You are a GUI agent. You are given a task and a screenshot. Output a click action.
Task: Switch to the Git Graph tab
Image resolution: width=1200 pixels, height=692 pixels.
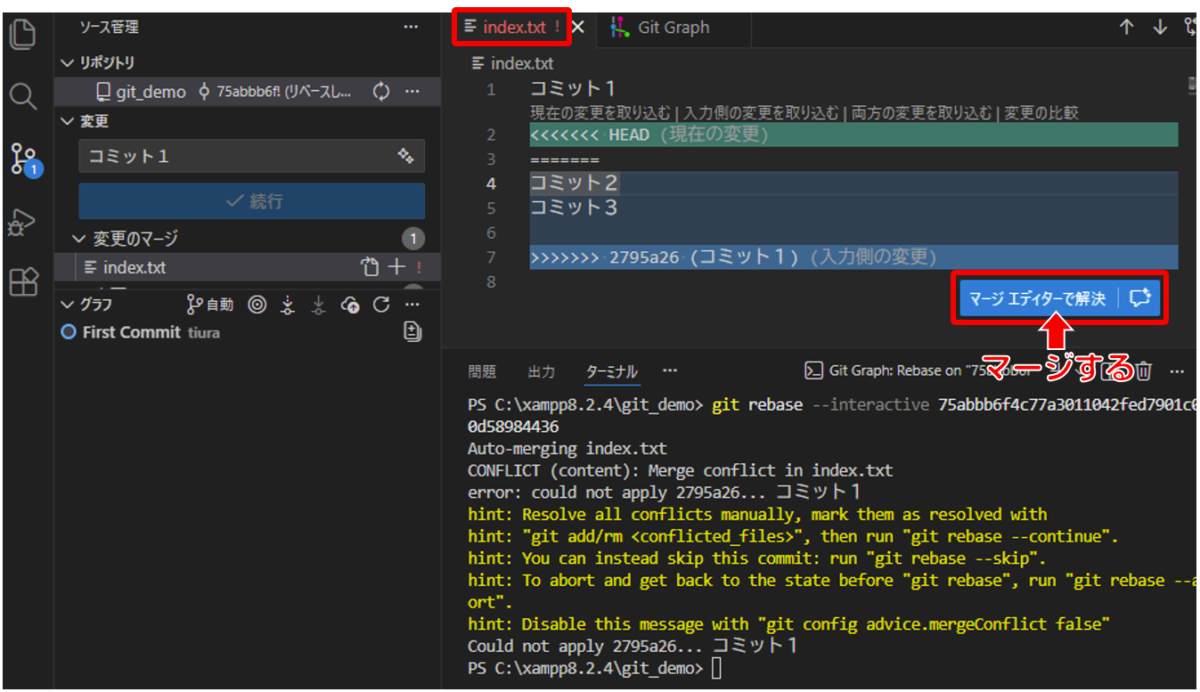click(661, 28)
